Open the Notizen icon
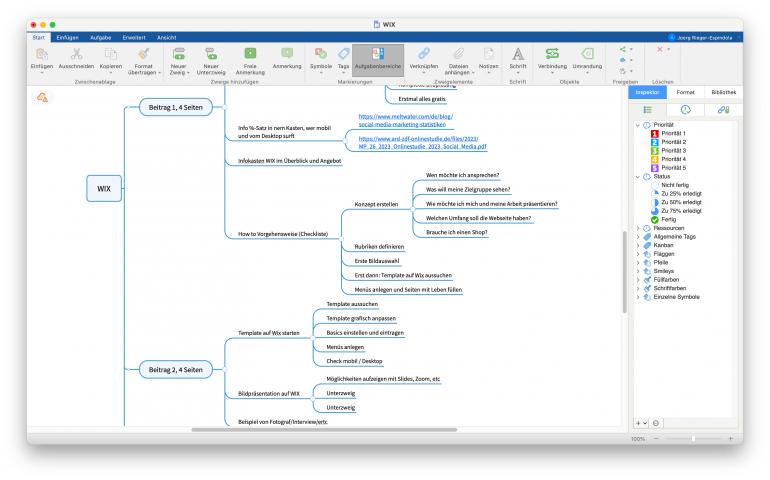The height and width of the screenshot is (480, 770). 489,53
